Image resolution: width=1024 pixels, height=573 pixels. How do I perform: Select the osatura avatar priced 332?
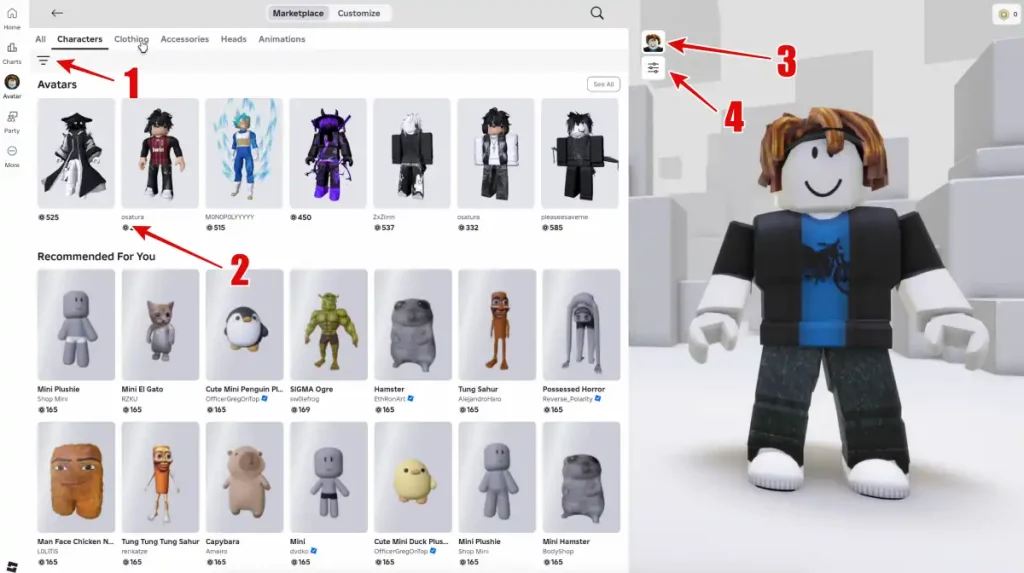[x=496, y=154]
